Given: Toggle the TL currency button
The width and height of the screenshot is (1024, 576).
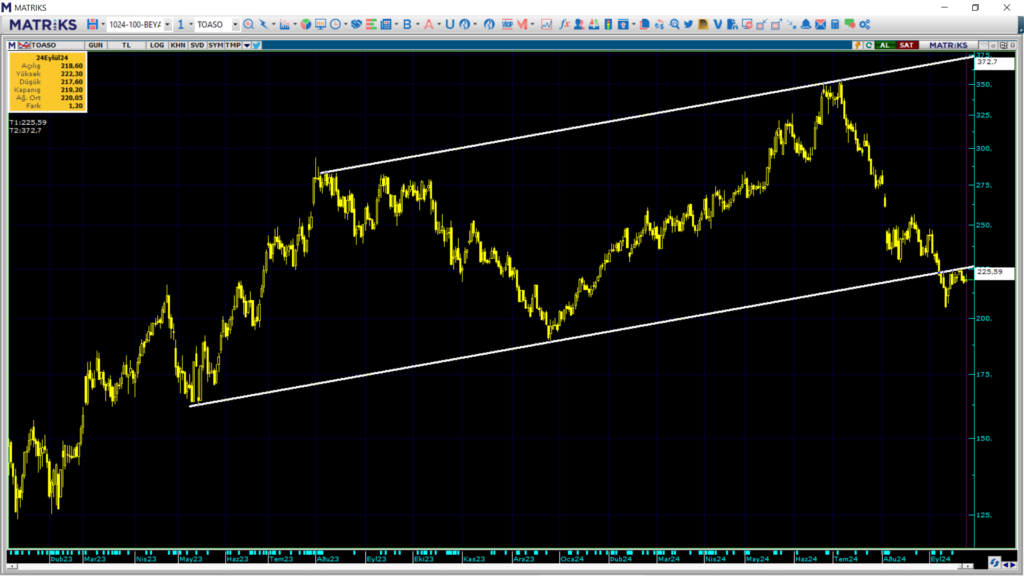Looking at the screenshot, I should 126,45.
